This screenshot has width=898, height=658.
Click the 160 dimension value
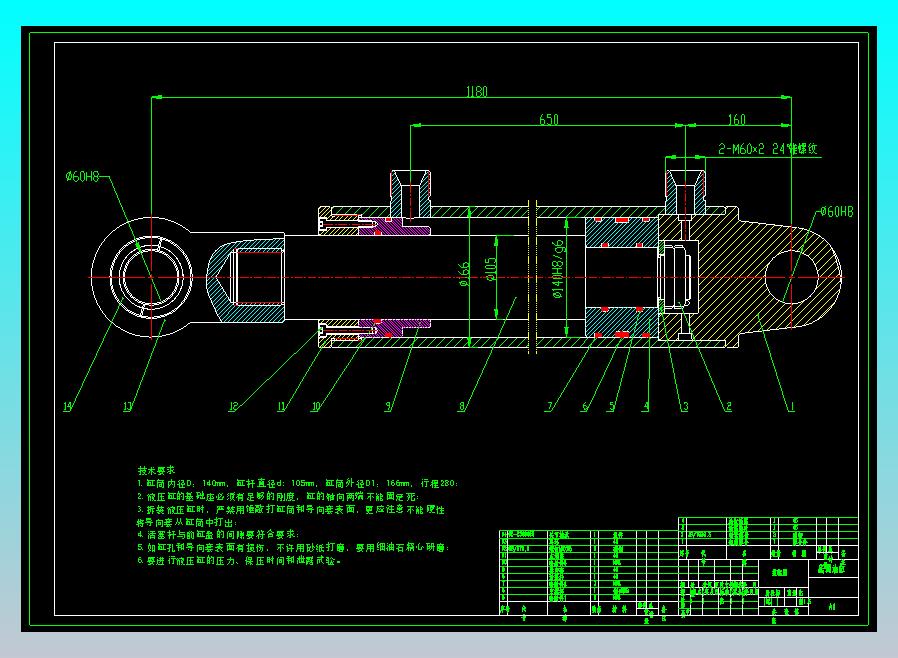(x=736, y=119)
